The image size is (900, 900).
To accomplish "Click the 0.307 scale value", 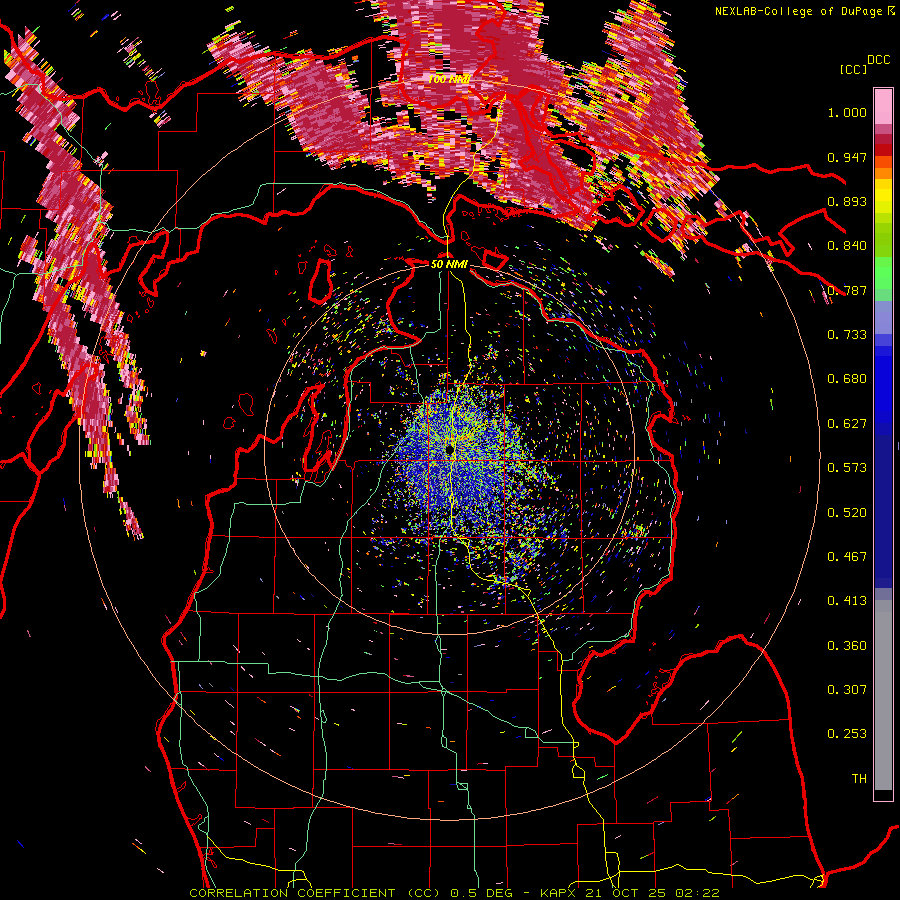I will point(847,690).
